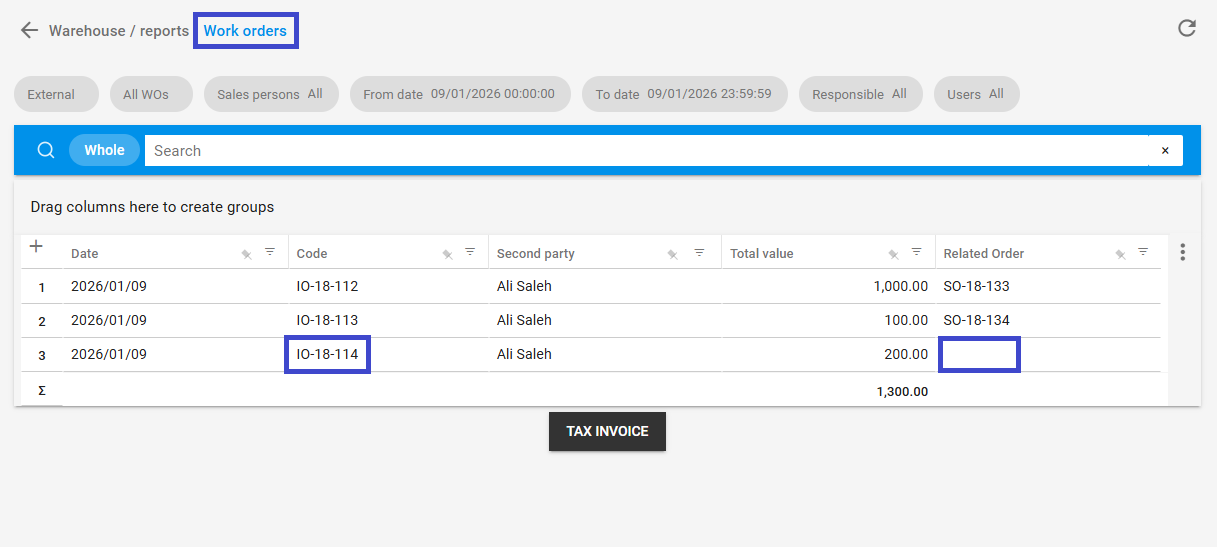
Task: Toggle the External filter chip
Action: click(x=56, y=94)
